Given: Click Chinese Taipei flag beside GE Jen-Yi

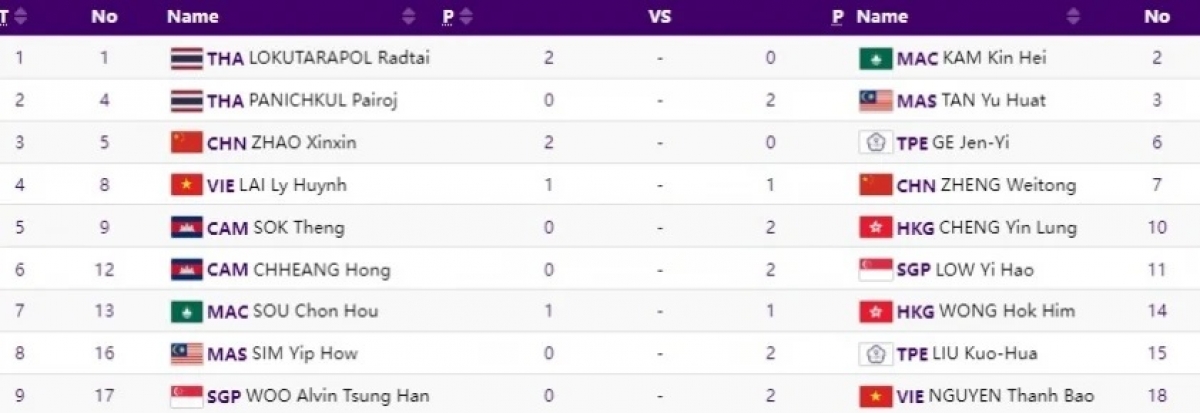Looking at the screenshot, I should click(876, 142).
